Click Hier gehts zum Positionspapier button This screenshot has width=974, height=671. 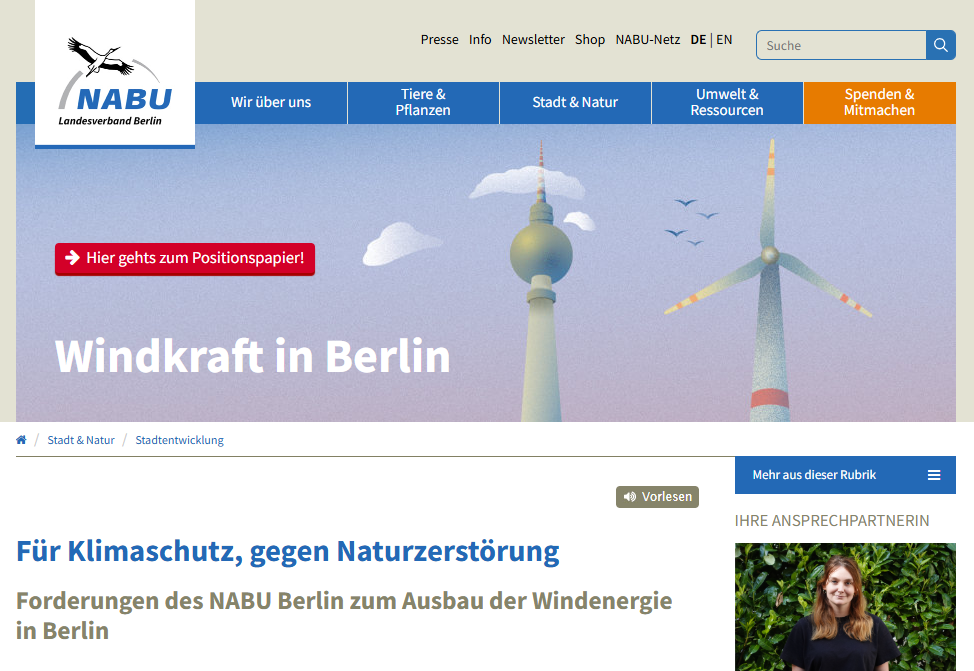(185, 258)
